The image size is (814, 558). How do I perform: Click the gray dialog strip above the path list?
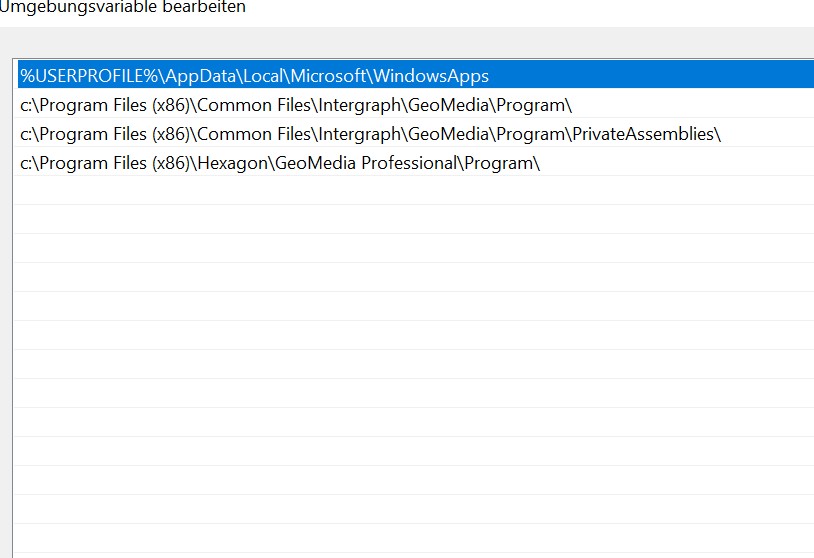point(400,43)
